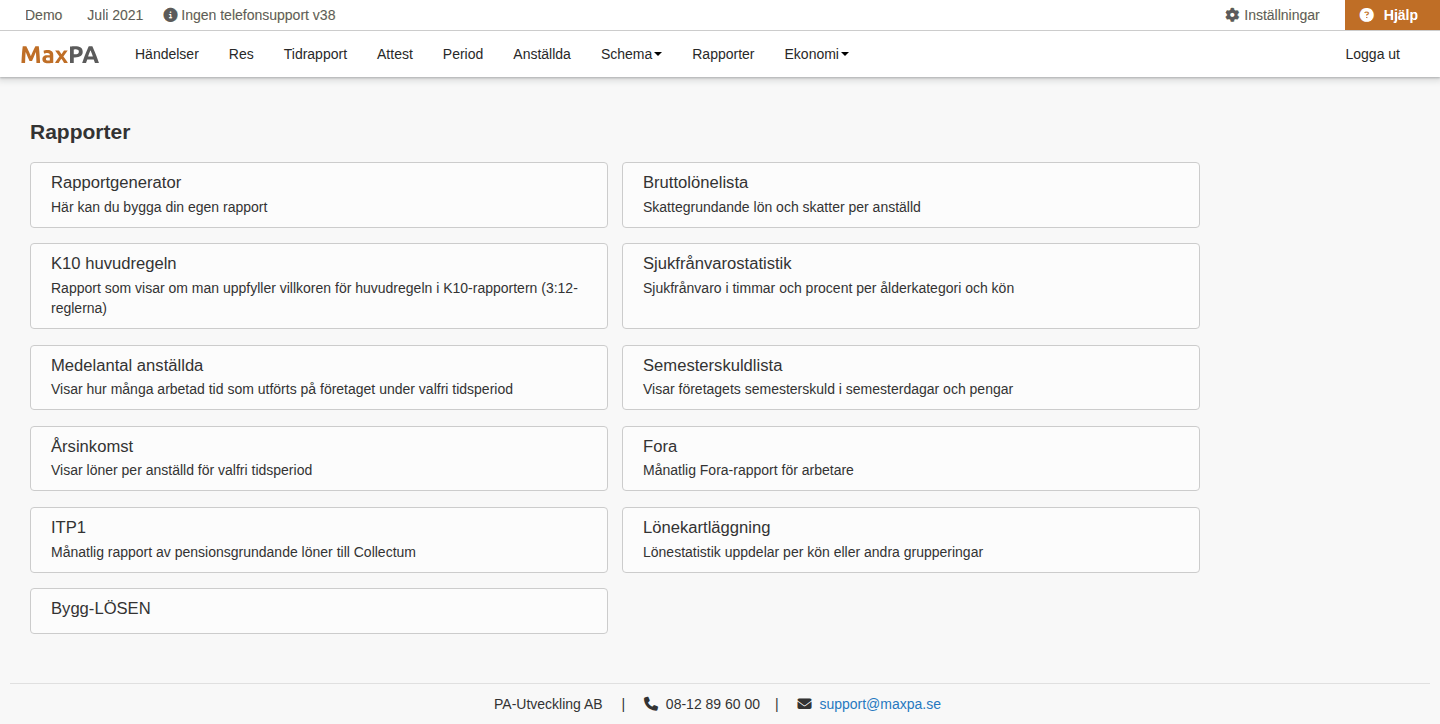
Task: Expand the Schema dropdown menu
Action: [631, 54]
